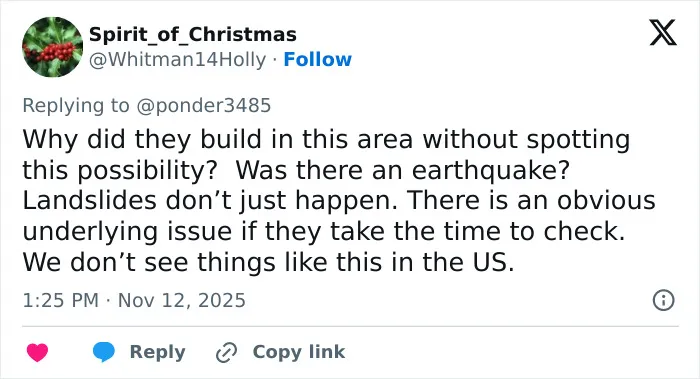
Task: Open the holly berries profile avatar
Action: (x=53, y=47)
